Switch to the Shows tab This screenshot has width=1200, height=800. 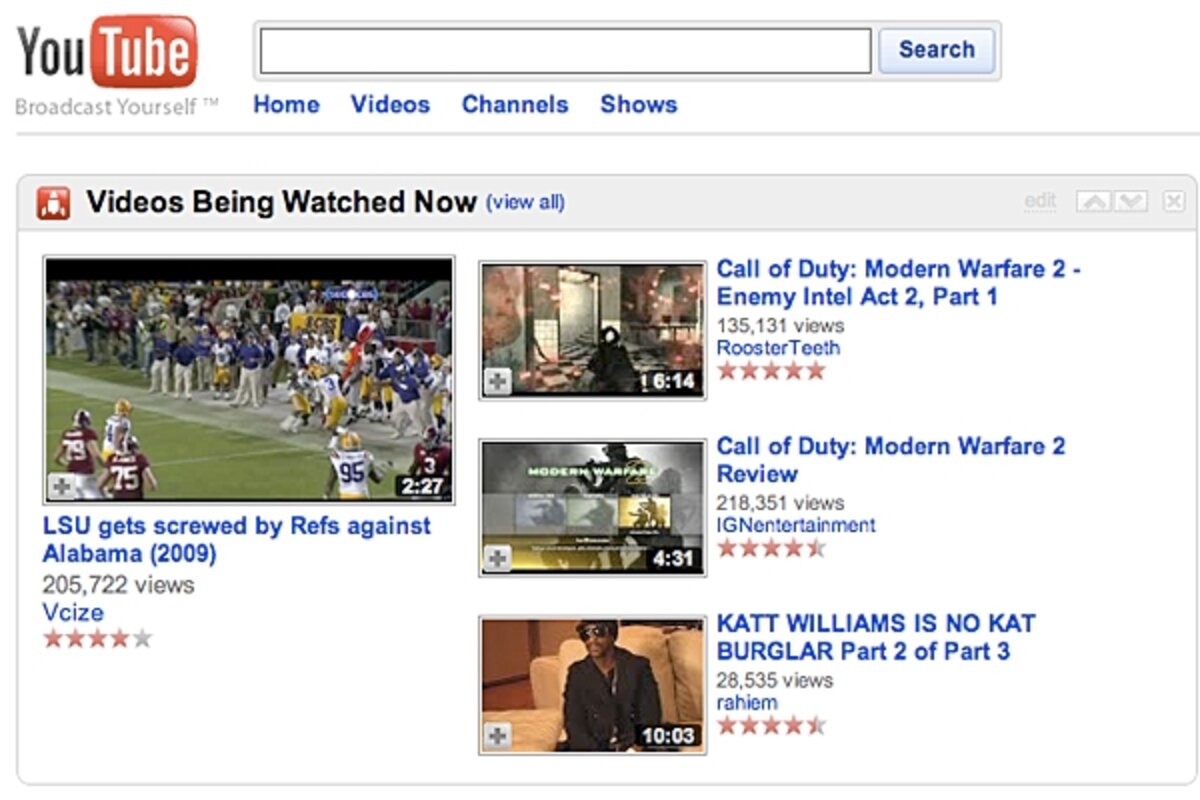(x=638, y=105)
